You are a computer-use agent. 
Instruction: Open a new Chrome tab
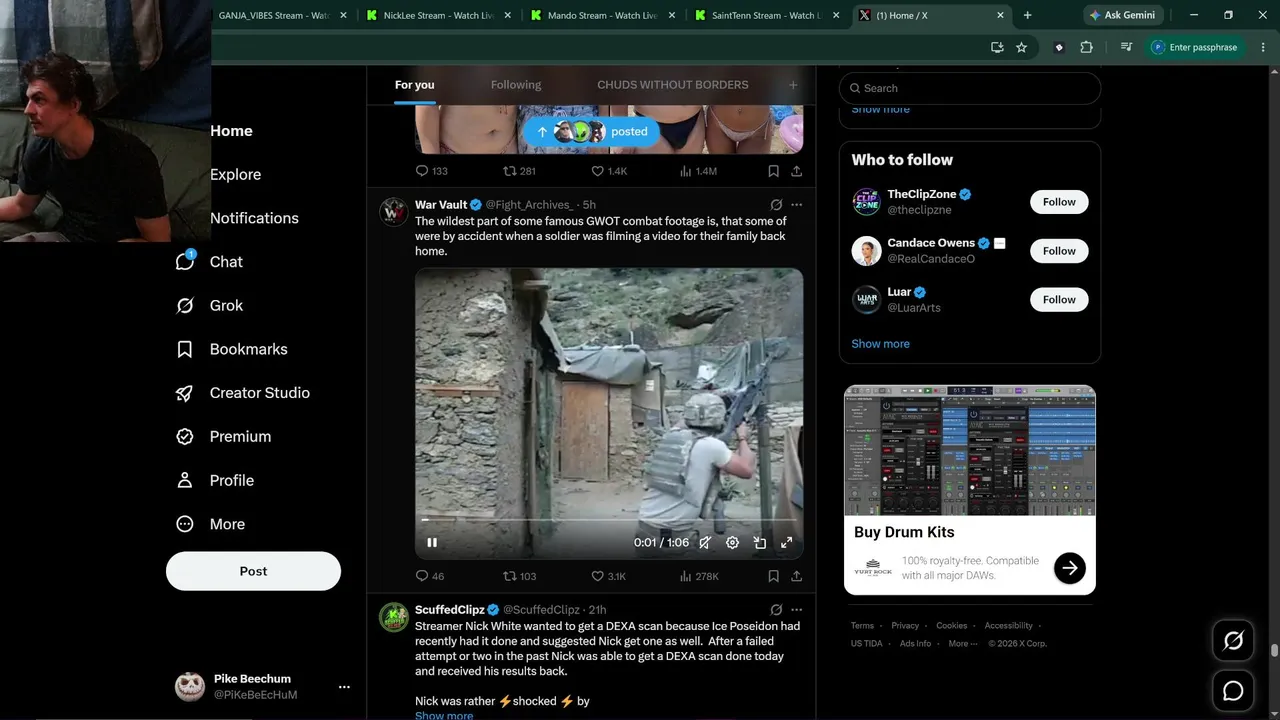pos(1027,15)
